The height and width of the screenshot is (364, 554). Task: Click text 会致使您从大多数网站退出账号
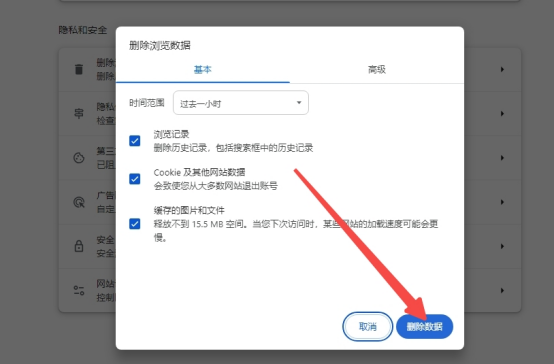point(216,186)
